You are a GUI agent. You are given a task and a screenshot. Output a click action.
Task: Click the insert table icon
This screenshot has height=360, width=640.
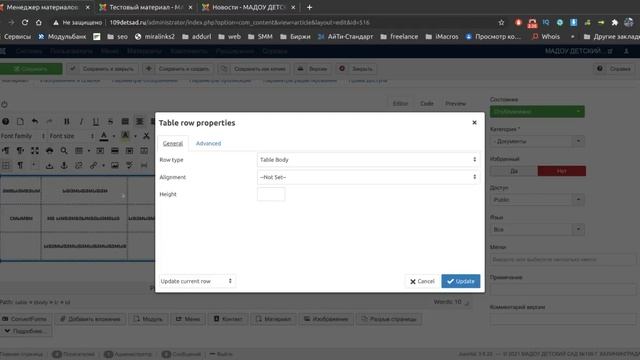point(79,151)
